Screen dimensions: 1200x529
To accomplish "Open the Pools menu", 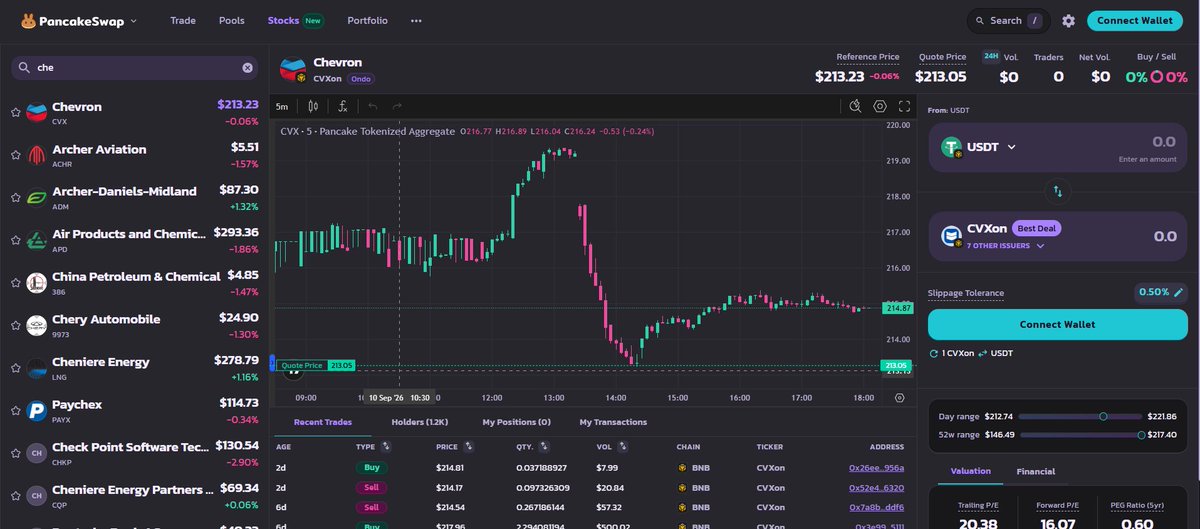I will [x=231, y=20].
